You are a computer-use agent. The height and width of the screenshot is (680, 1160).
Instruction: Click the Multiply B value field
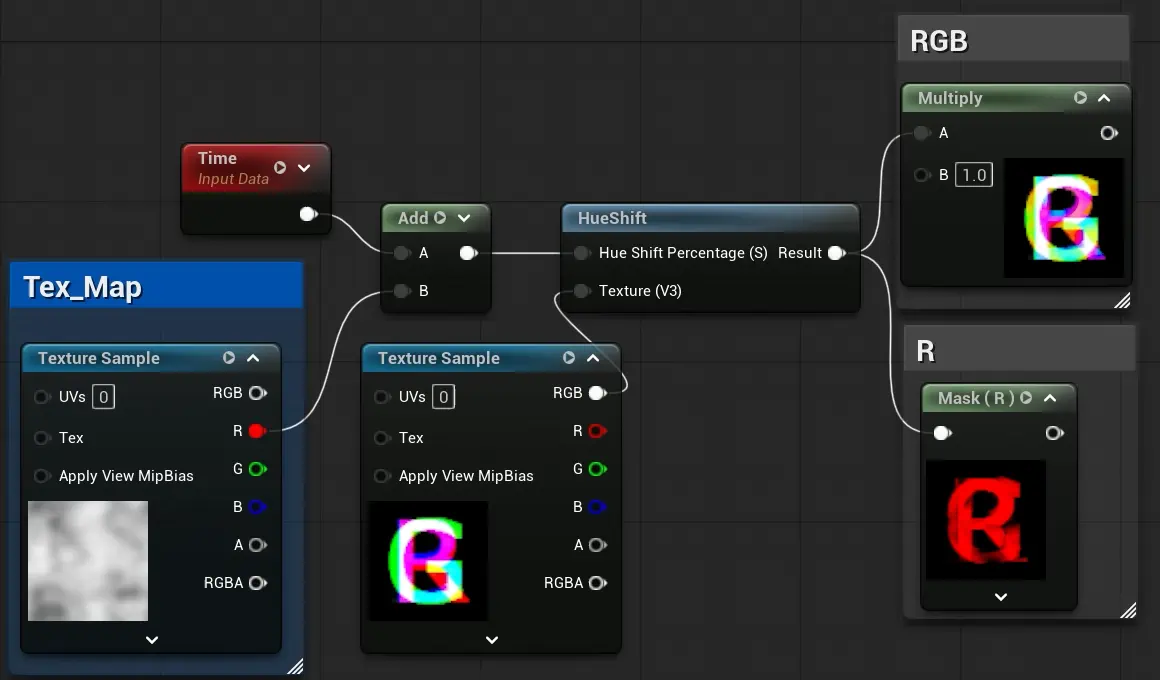tap(973, 175)
